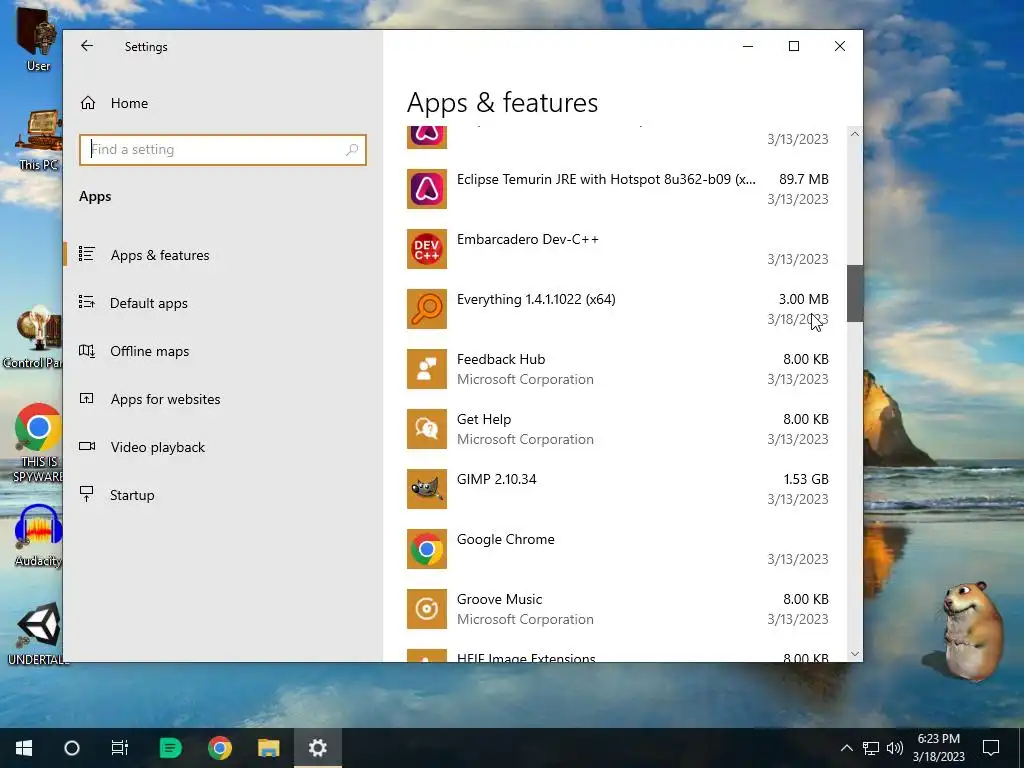The height and width of the screenshot is (768, 1024).
Task: Click the GIMP 2.10.34 app icon
Action: pos(426,489)
